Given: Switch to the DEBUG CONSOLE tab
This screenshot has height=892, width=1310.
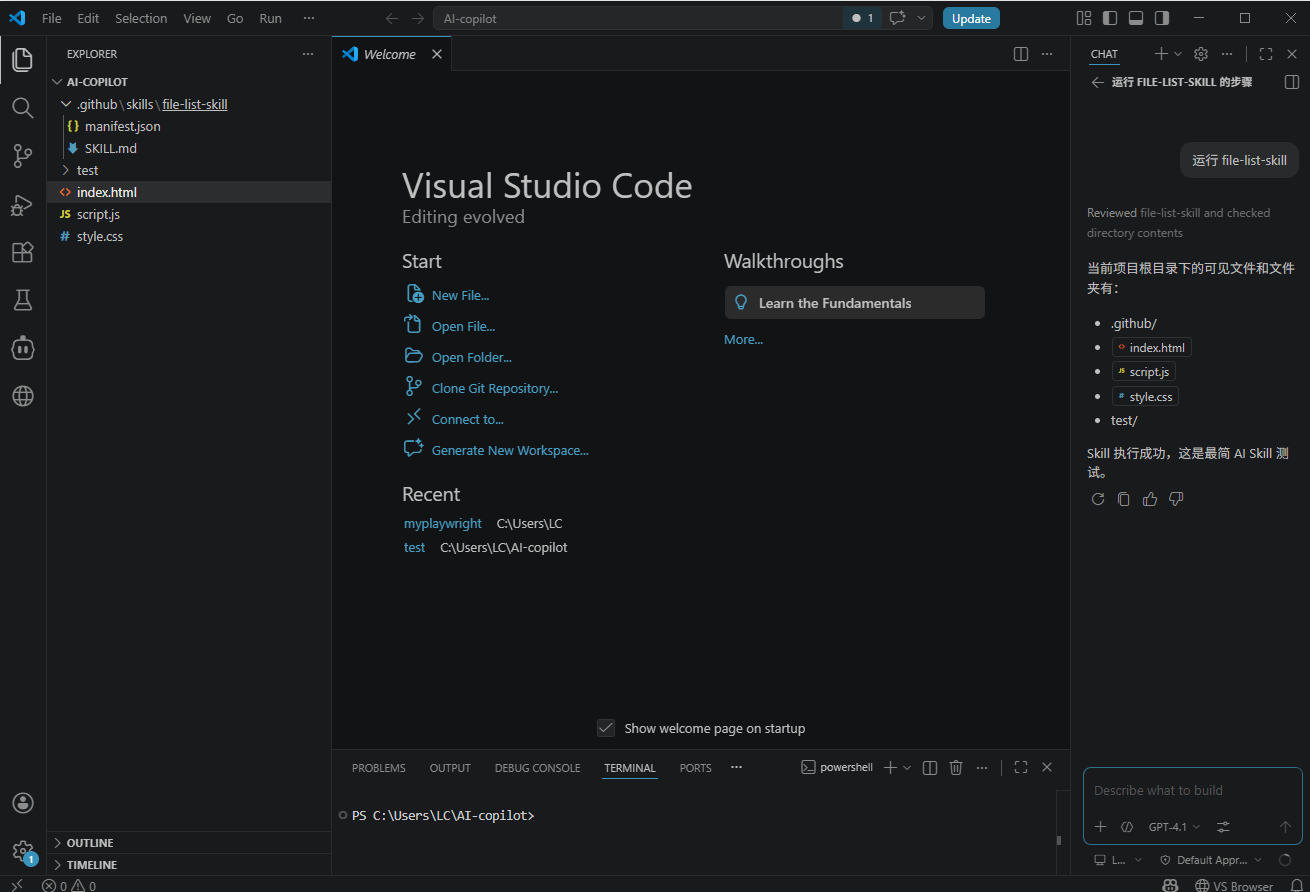Looking at the screenshot, I should click(537, 768).
